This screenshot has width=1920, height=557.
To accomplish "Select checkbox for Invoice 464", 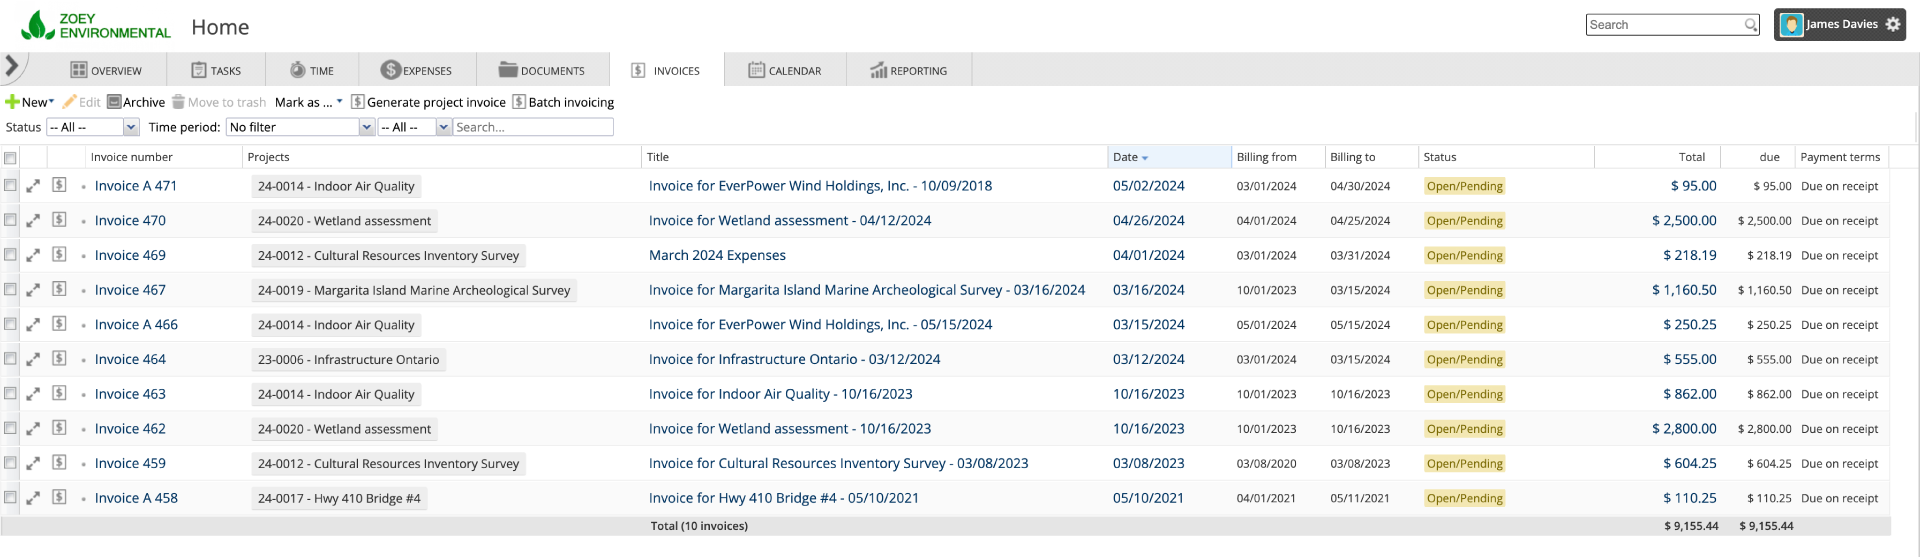I will 10,359.
